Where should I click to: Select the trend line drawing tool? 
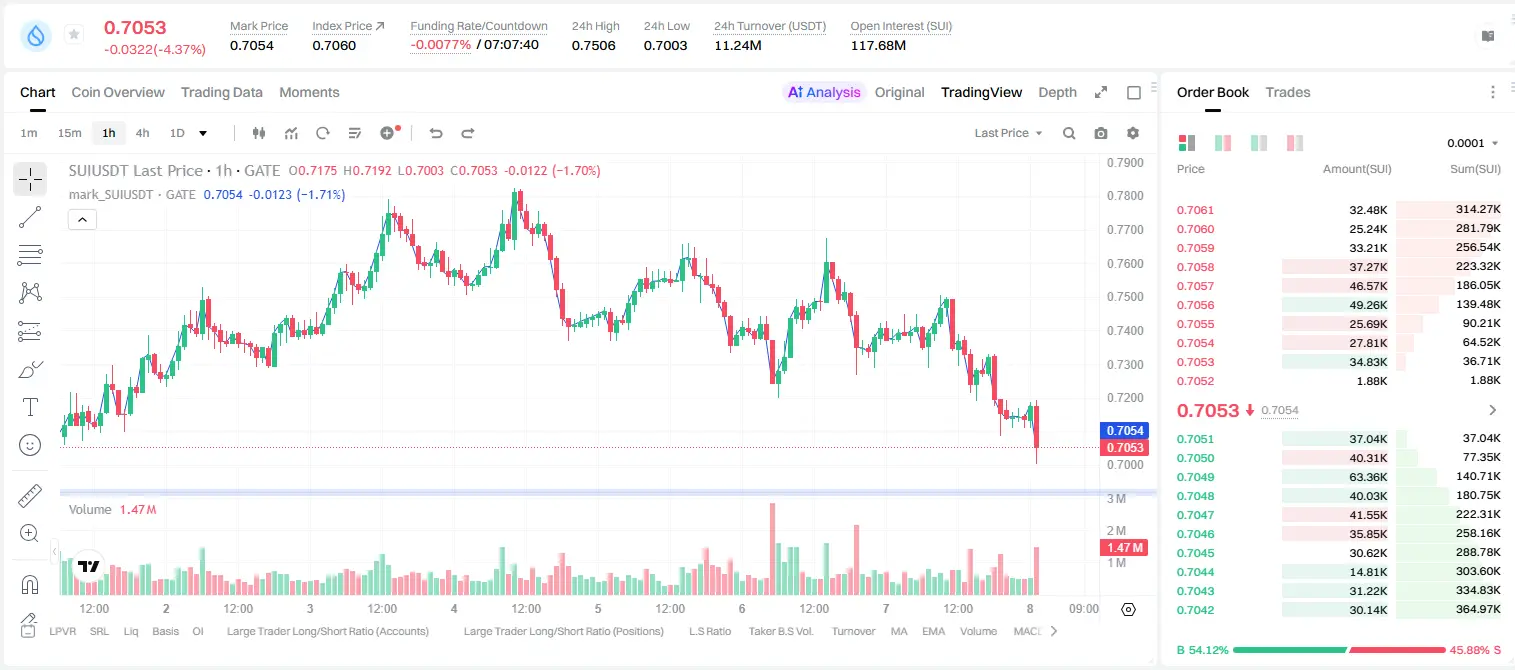[x=30, y=217]
